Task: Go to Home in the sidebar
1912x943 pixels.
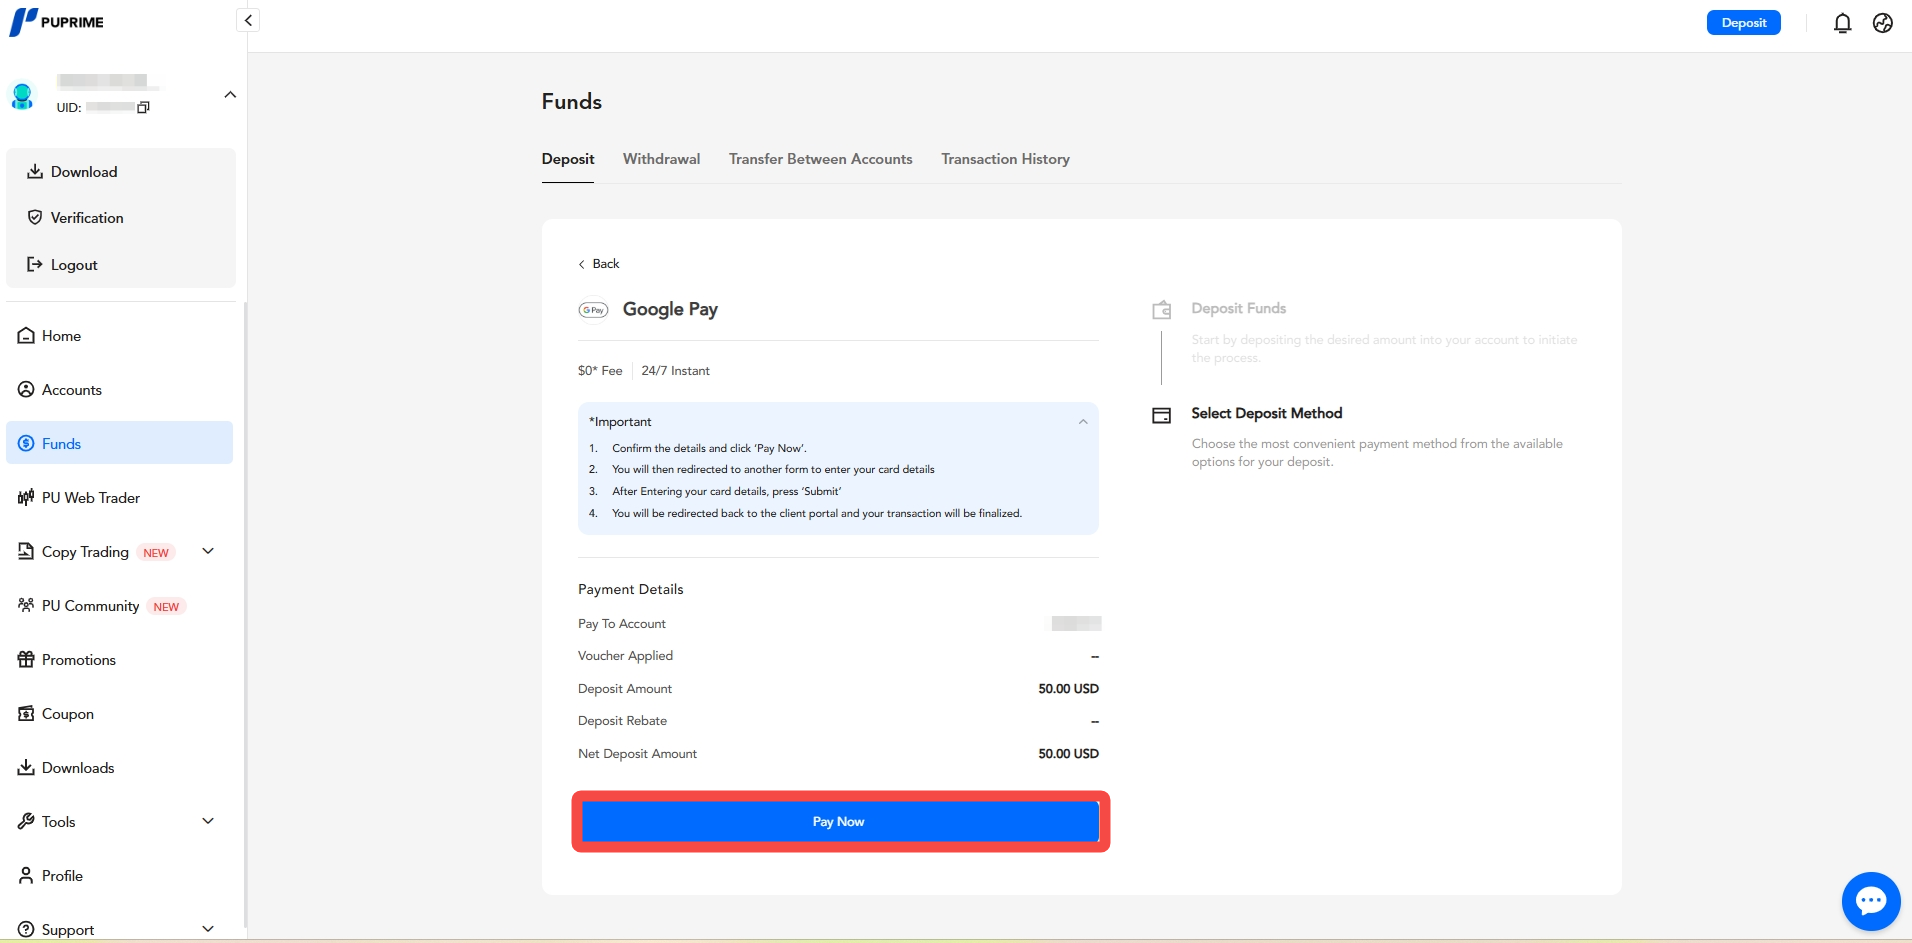Action: tap(119, 336)
